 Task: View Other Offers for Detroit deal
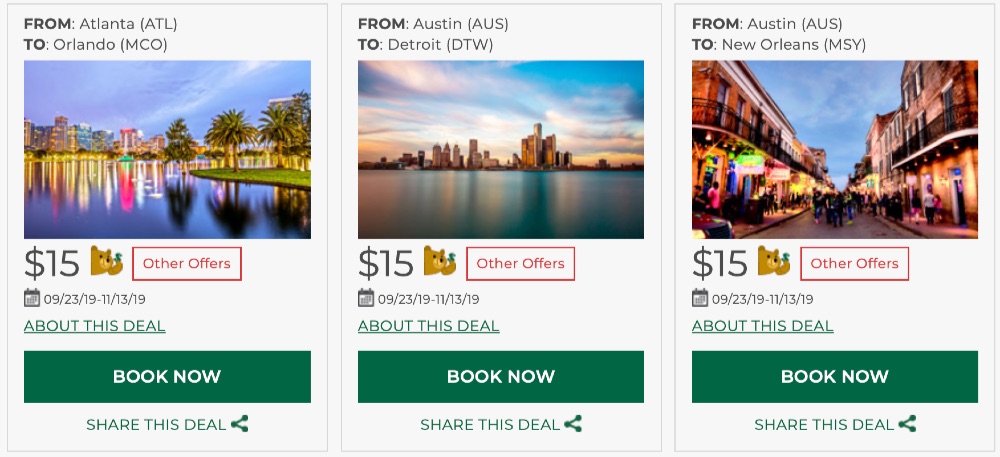521,264
